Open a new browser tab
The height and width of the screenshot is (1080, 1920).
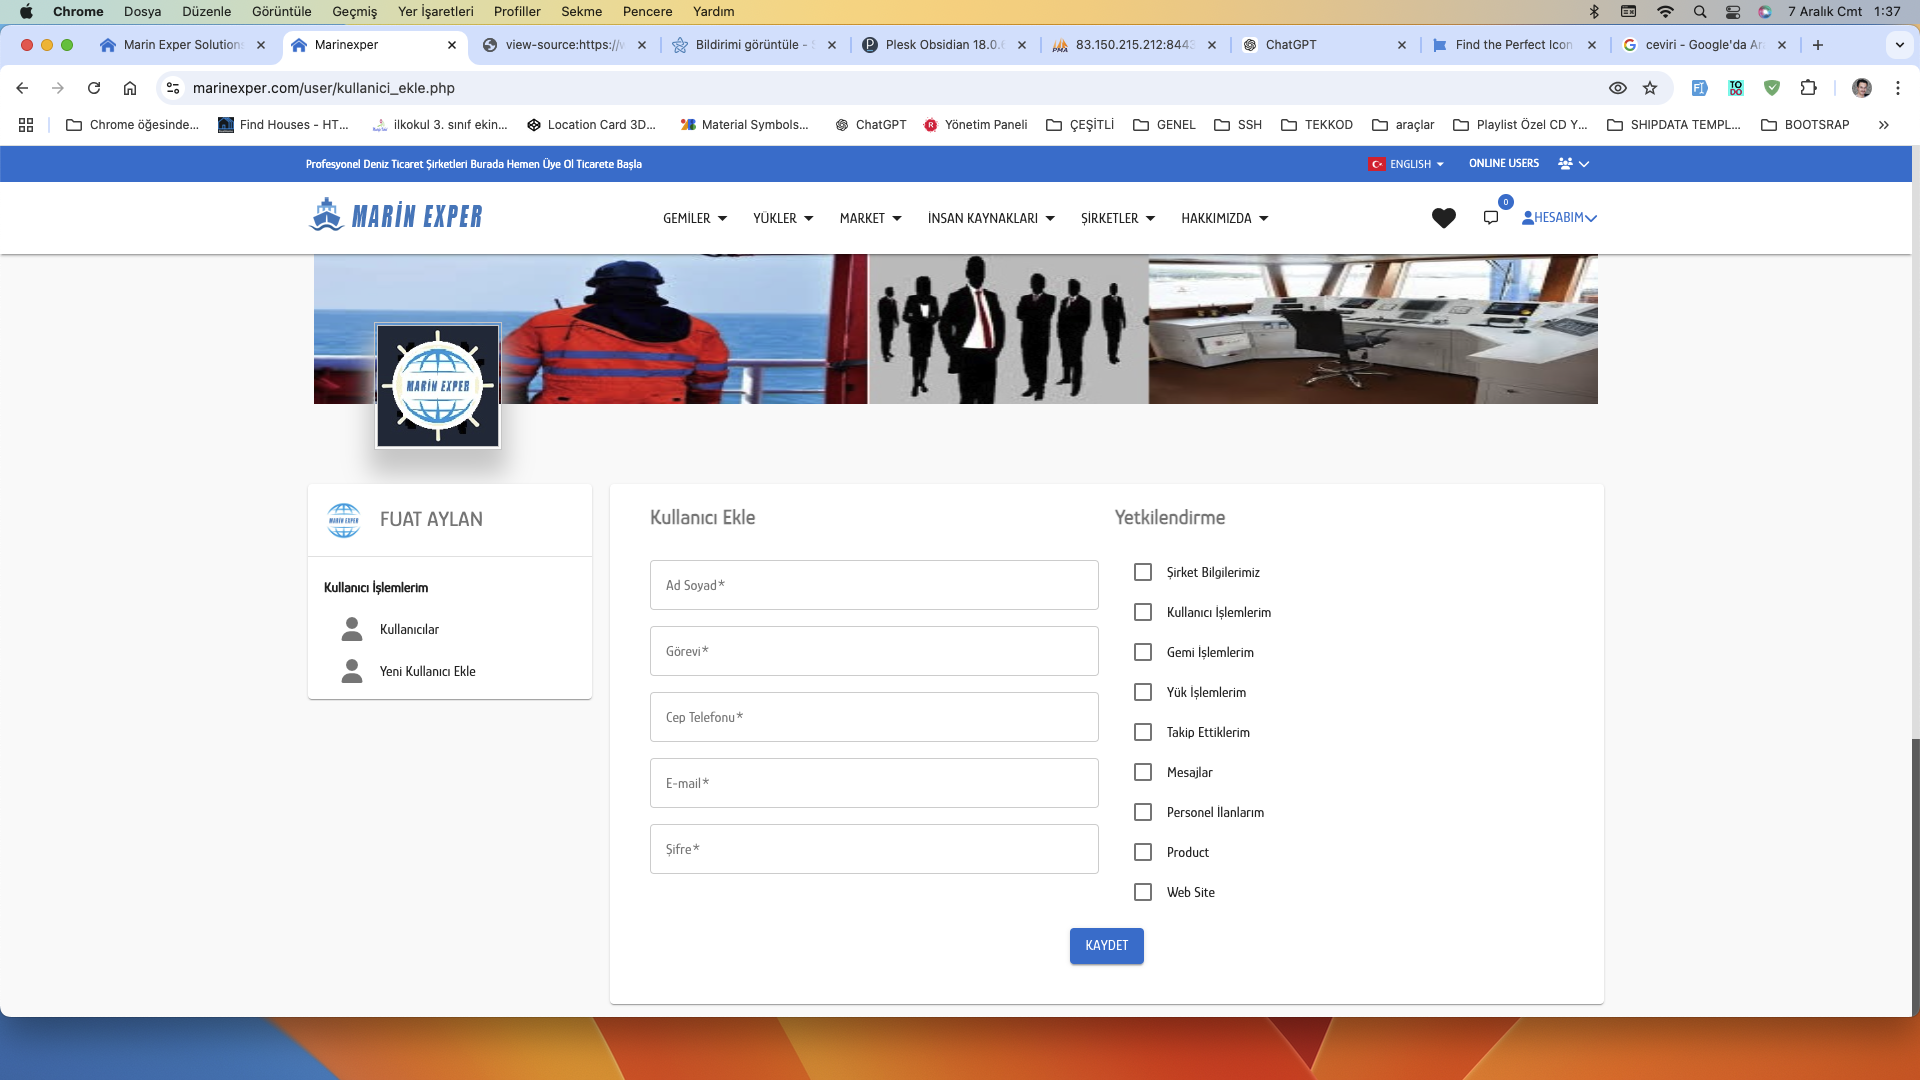click(x=1817, y=45)
